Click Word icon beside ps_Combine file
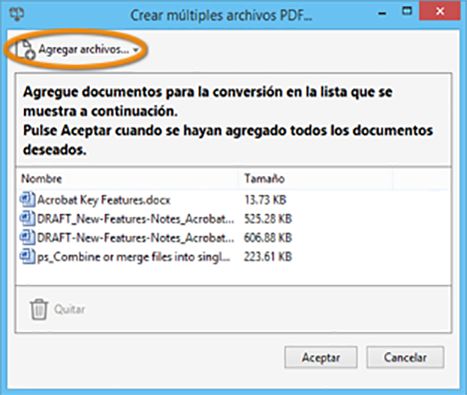Viewport: 467px width, 395px height. 27,257
